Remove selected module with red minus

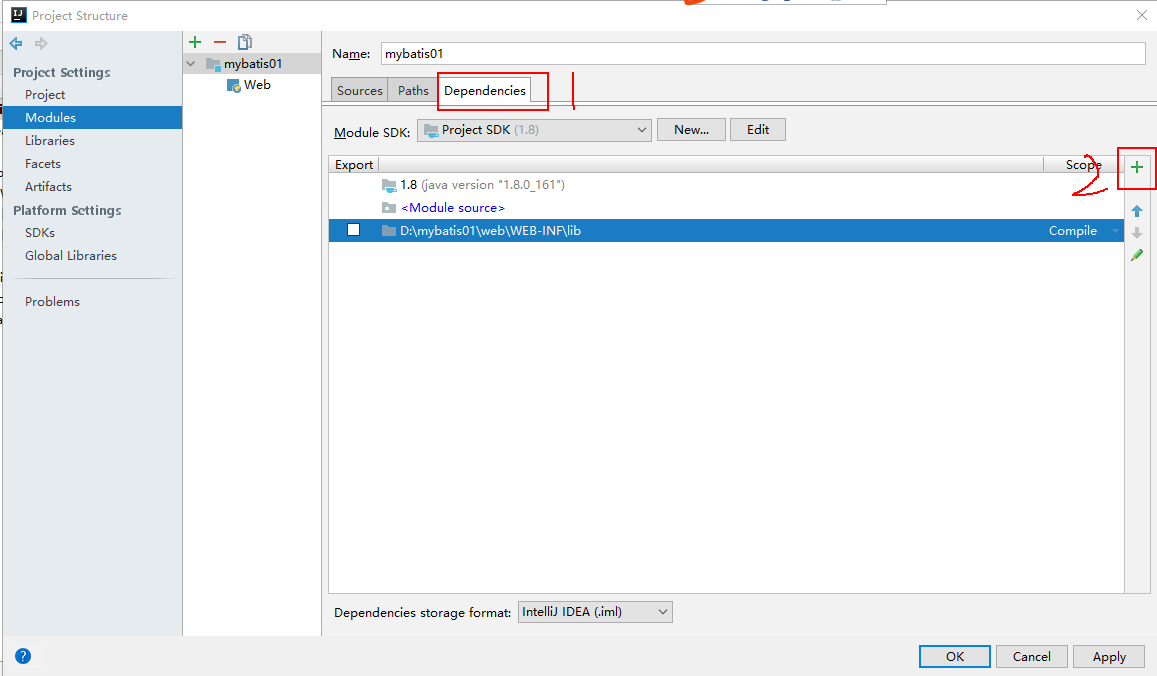point(220,42)
